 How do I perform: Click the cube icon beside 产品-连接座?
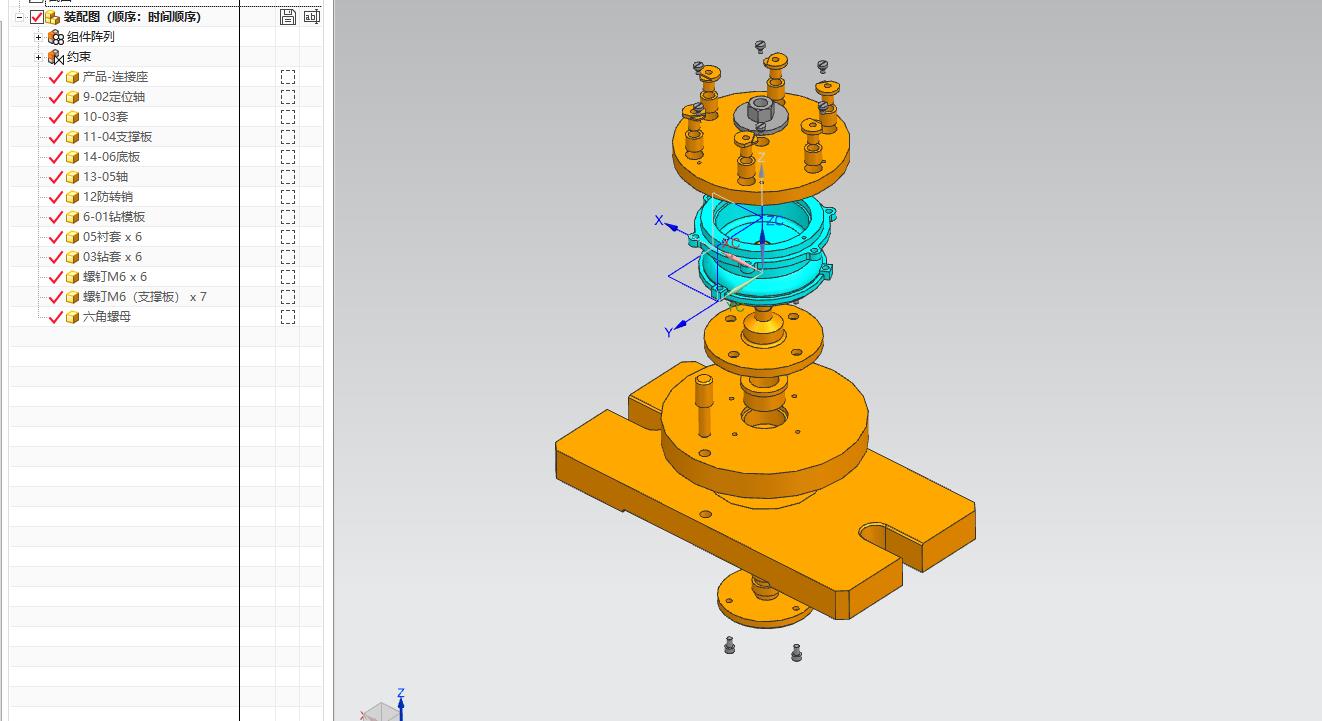click(72, 77)
